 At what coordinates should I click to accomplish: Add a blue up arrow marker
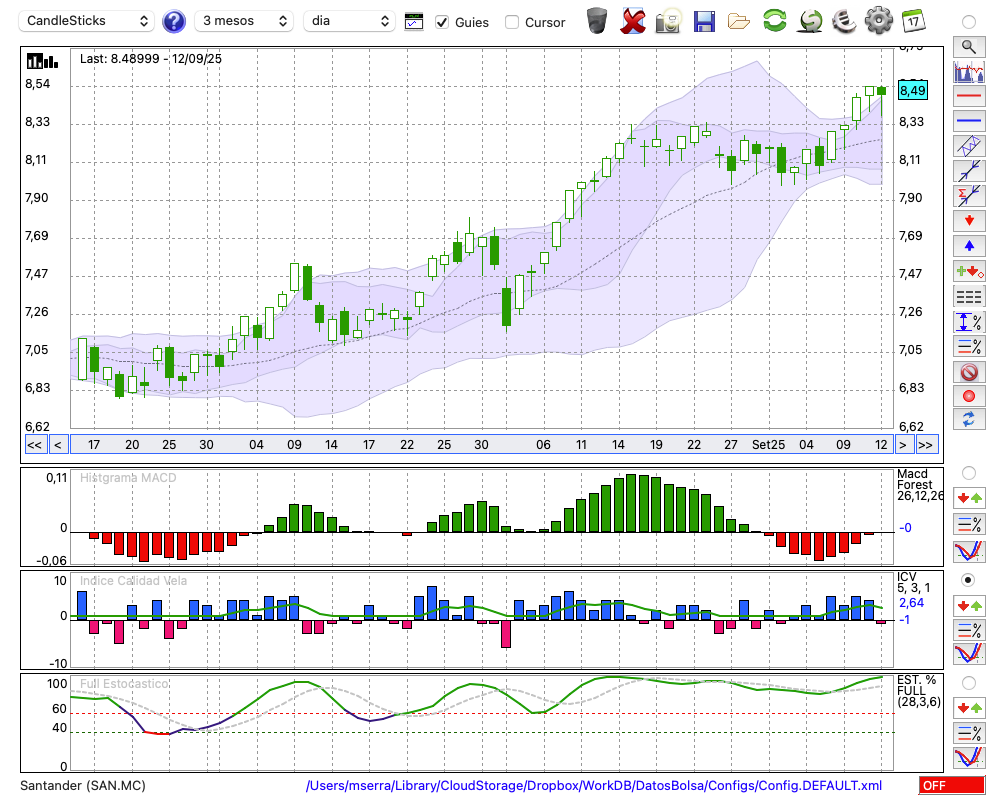tap(969, 246)
